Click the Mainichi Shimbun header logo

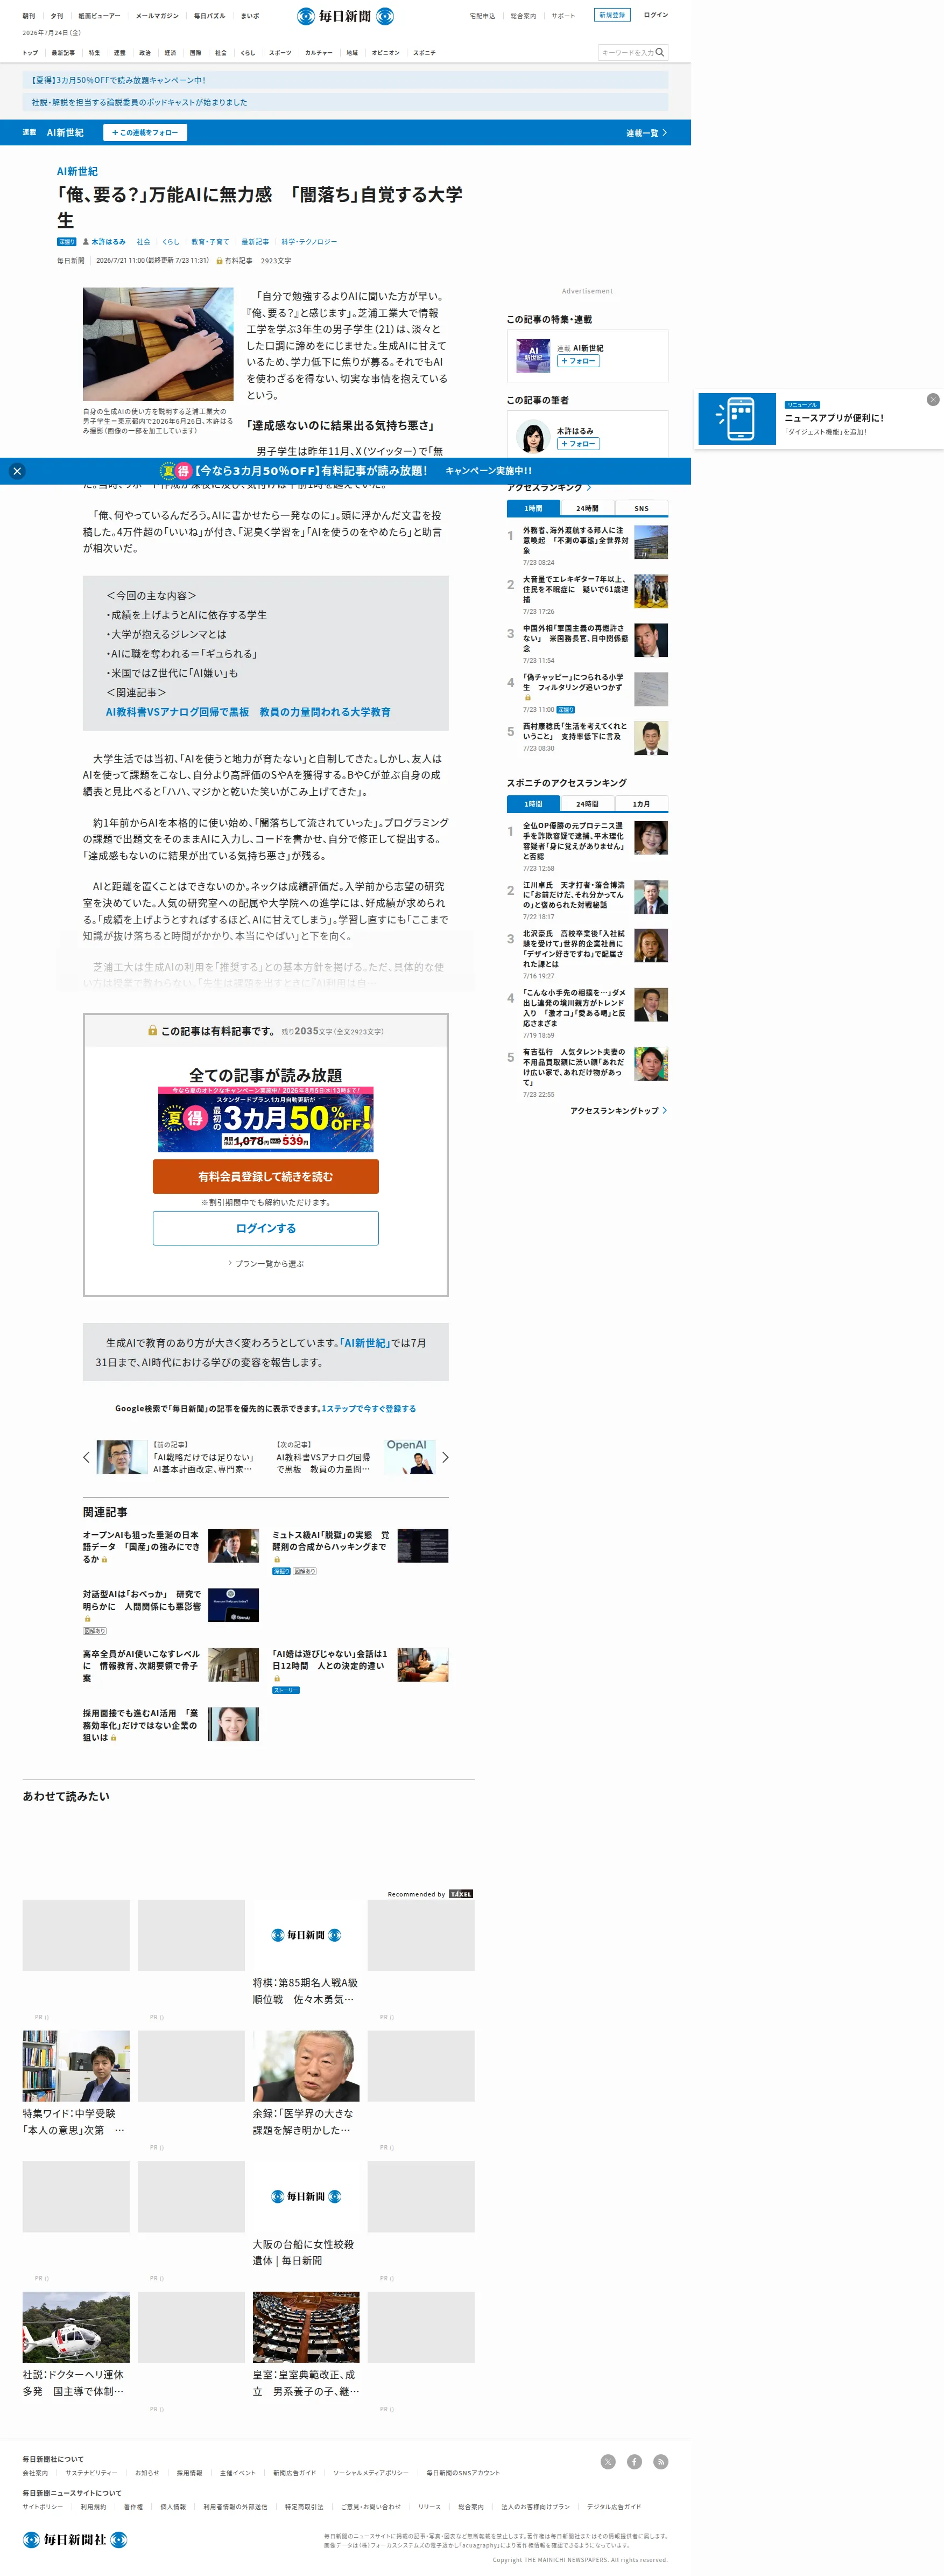[x=345, y=16]
